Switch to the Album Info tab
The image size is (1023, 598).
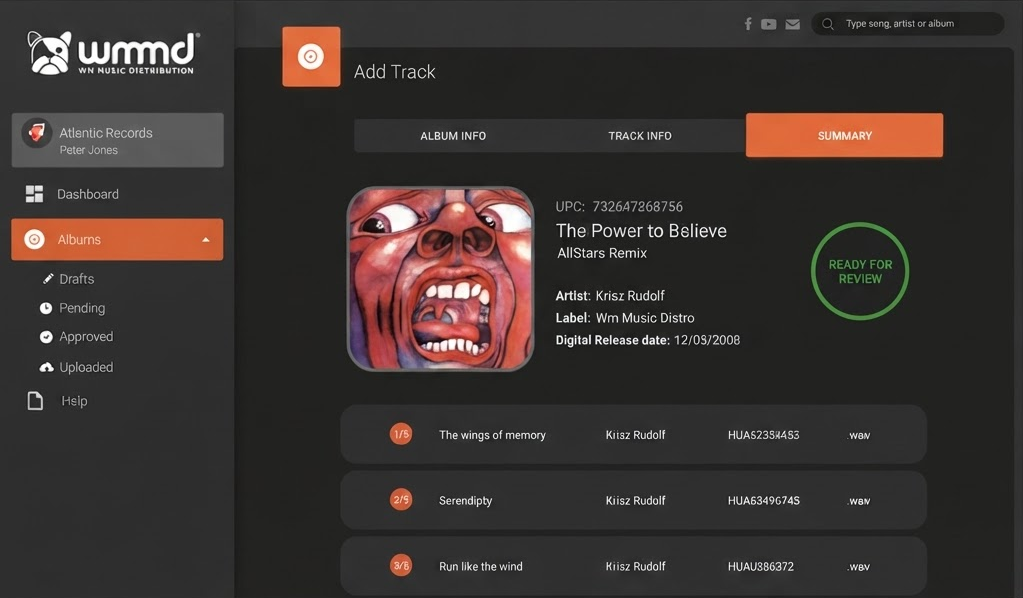(453, 136)
